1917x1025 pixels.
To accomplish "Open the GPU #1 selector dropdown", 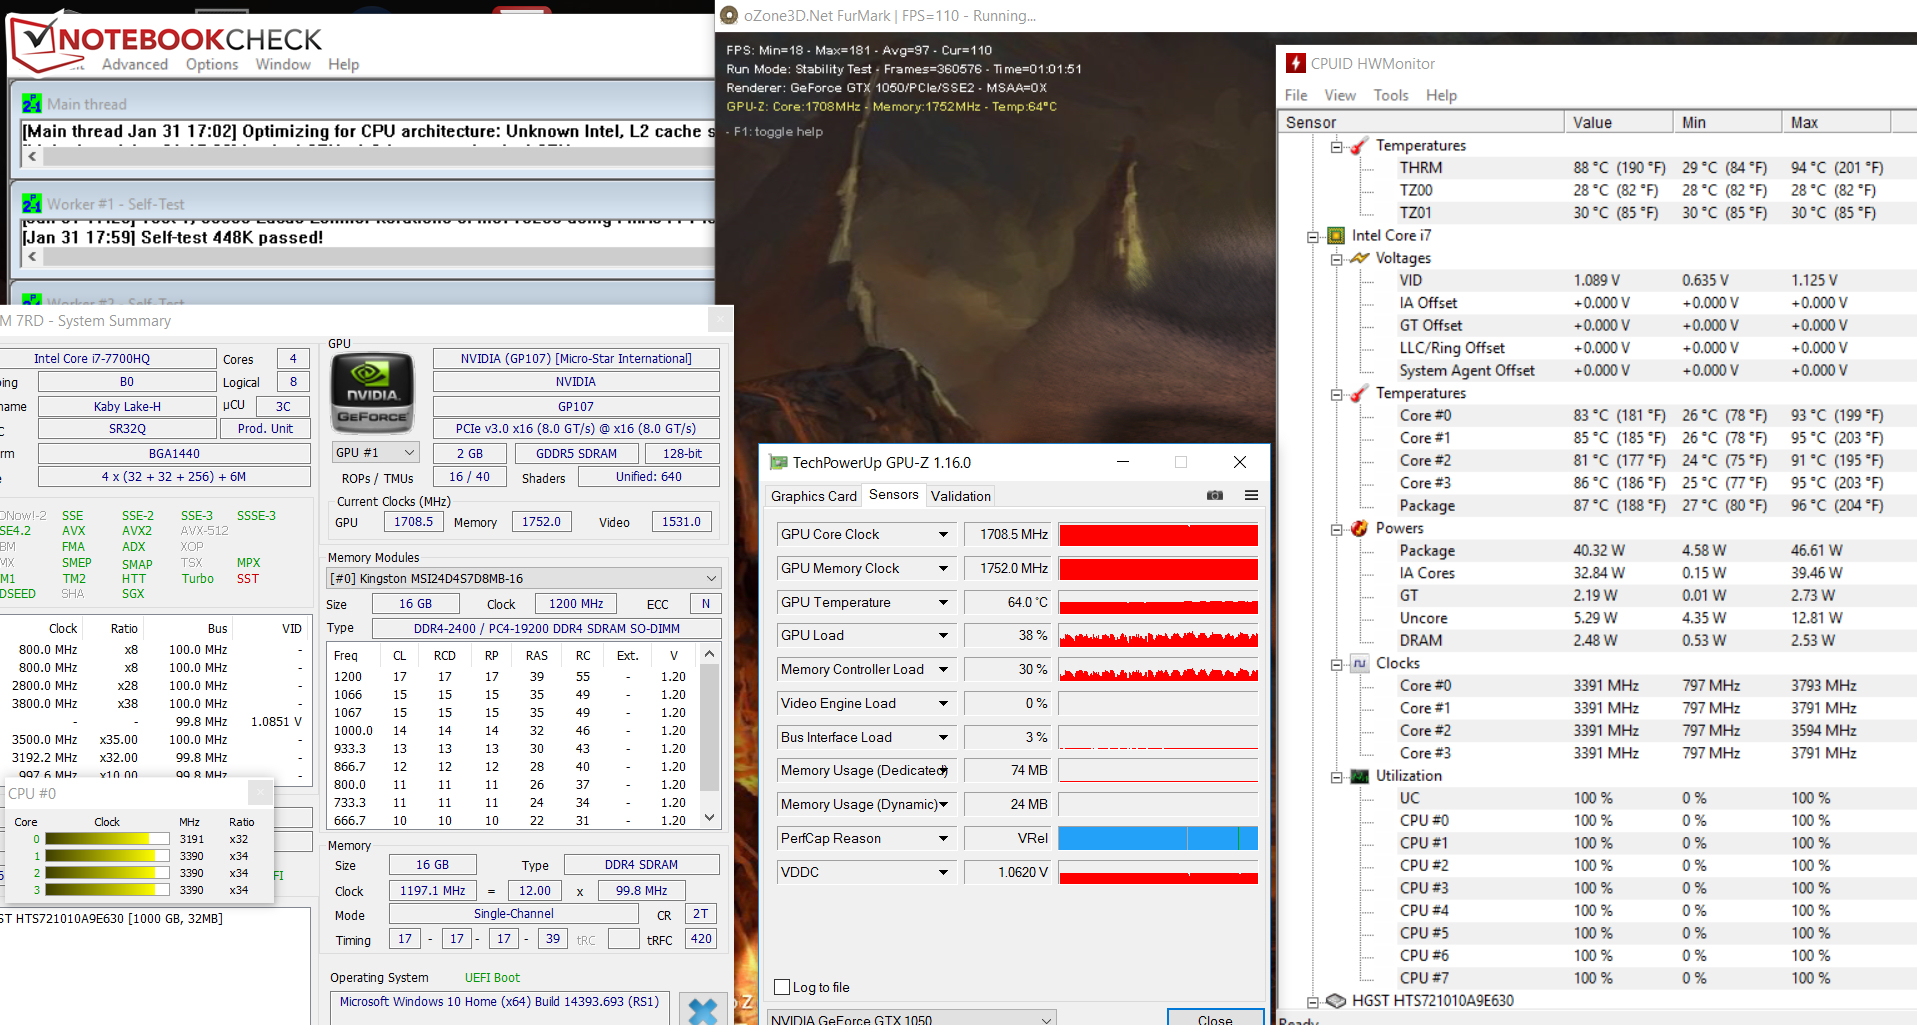I will [375, 453].
